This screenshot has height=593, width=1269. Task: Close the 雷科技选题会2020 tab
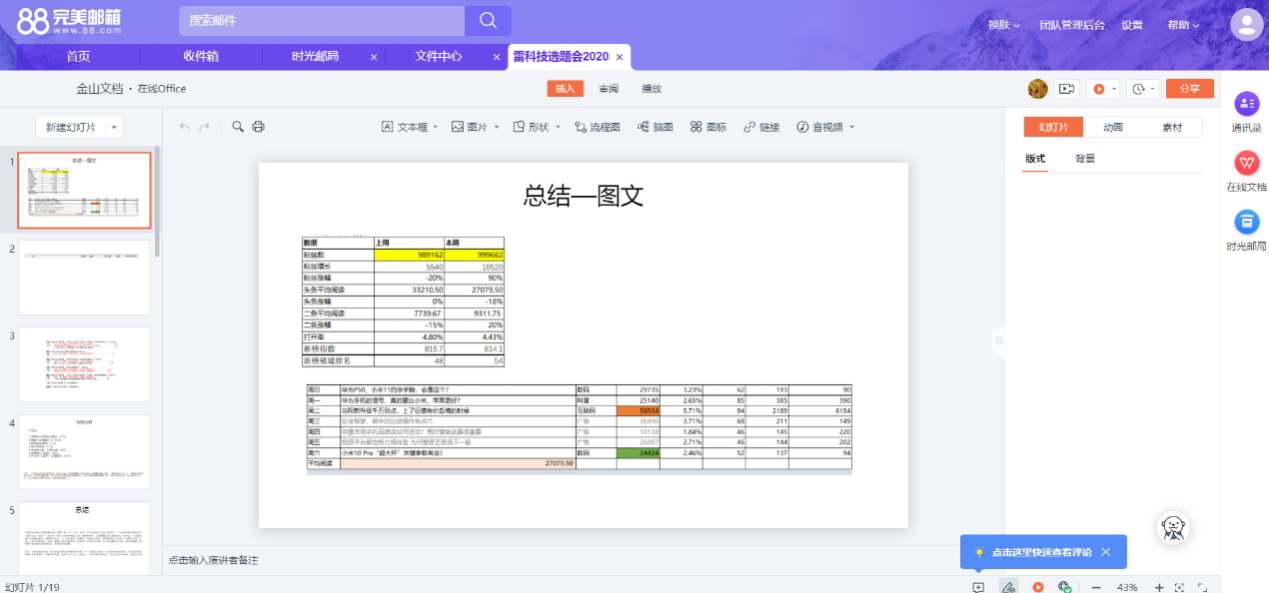(619, 57)
